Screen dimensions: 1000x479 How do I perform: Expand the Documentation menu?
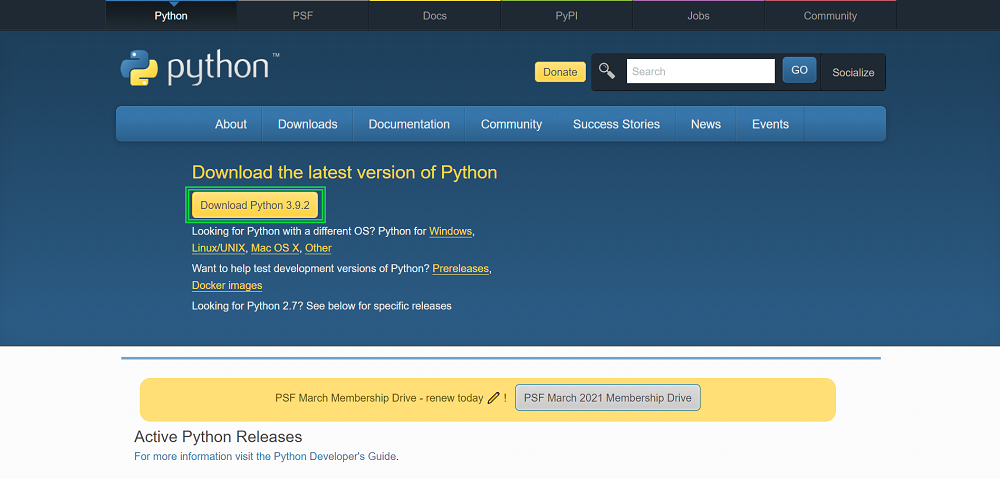(x=409, y=124)
